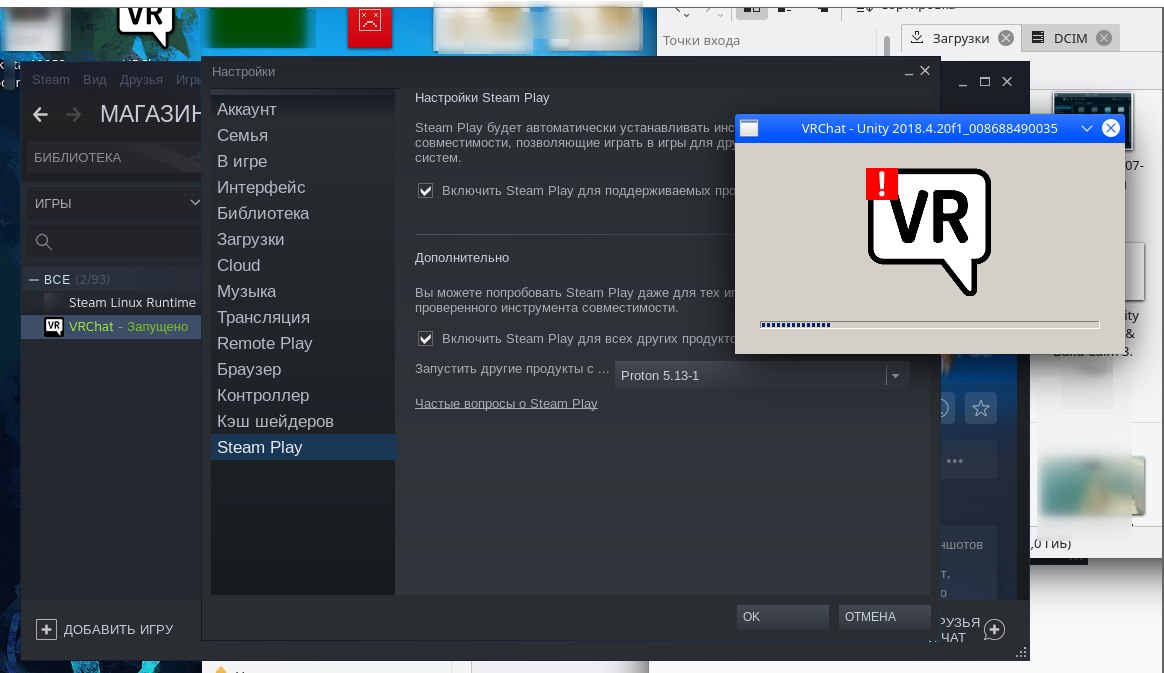Screen dimensions: 1164x673
Task: Click the ОТМЕНА button
Action: (884, 617)
